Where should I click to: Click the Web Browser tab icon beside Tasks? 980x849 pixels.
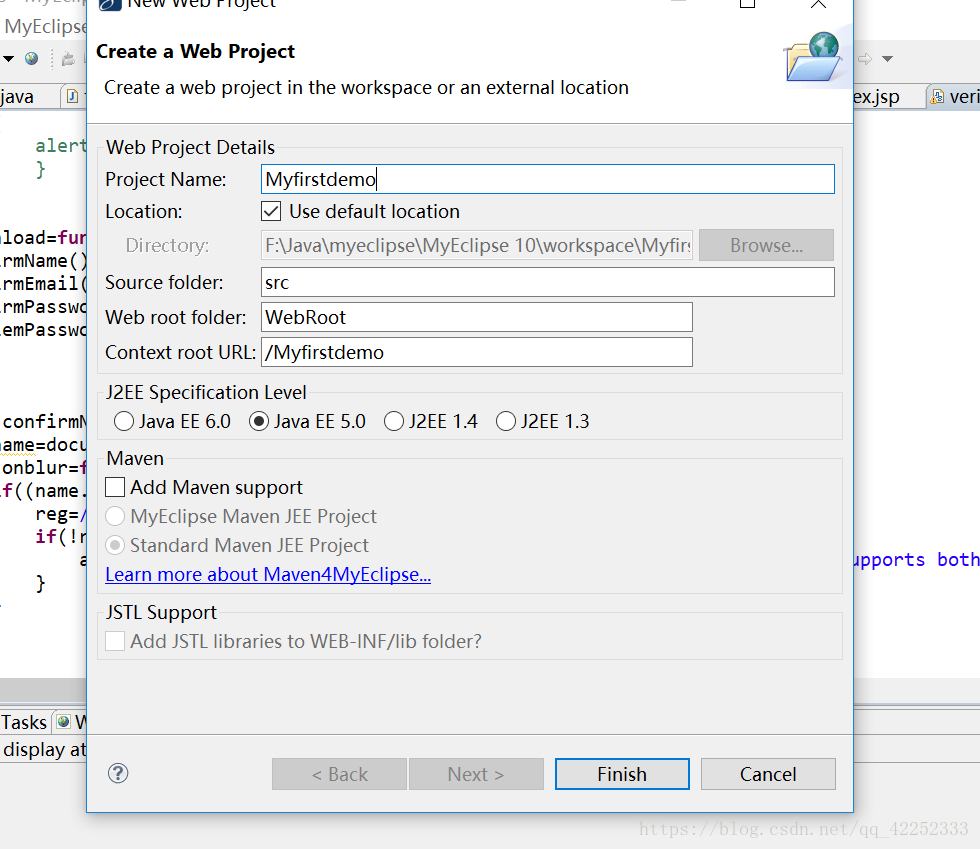click(x=63, y=722)
